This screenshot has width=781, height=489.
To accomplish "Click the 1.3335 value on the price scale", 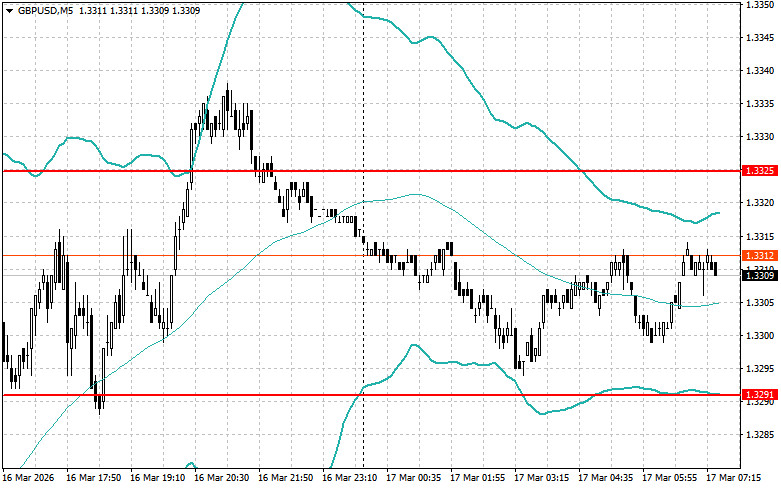I will pyautogui.click(x=760, y=104).
